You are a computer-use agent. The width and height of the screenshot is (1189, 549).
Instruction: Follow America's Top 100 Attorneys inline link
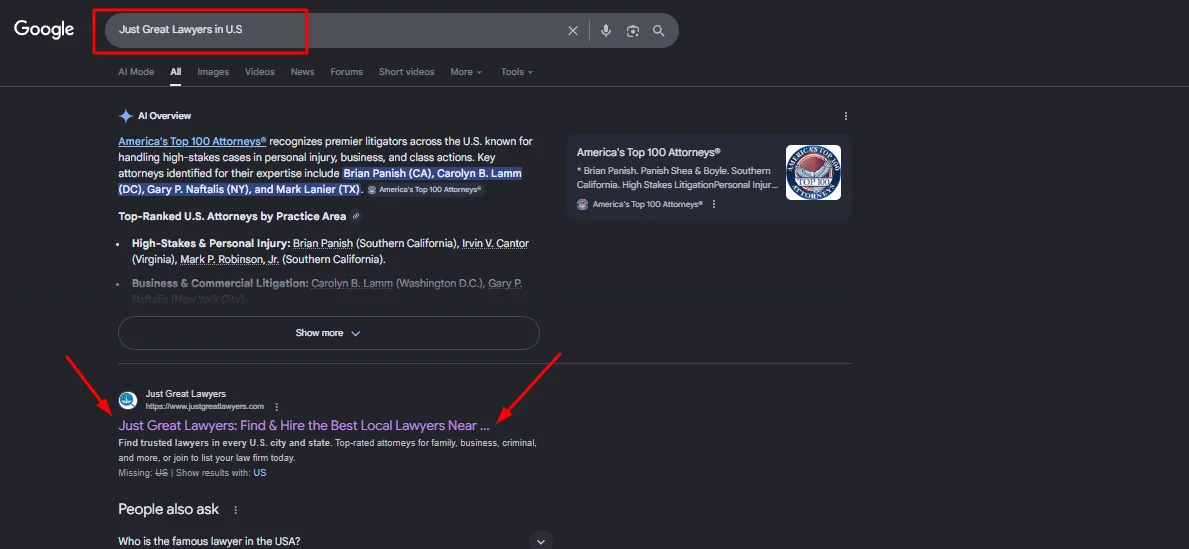point(192,142)
